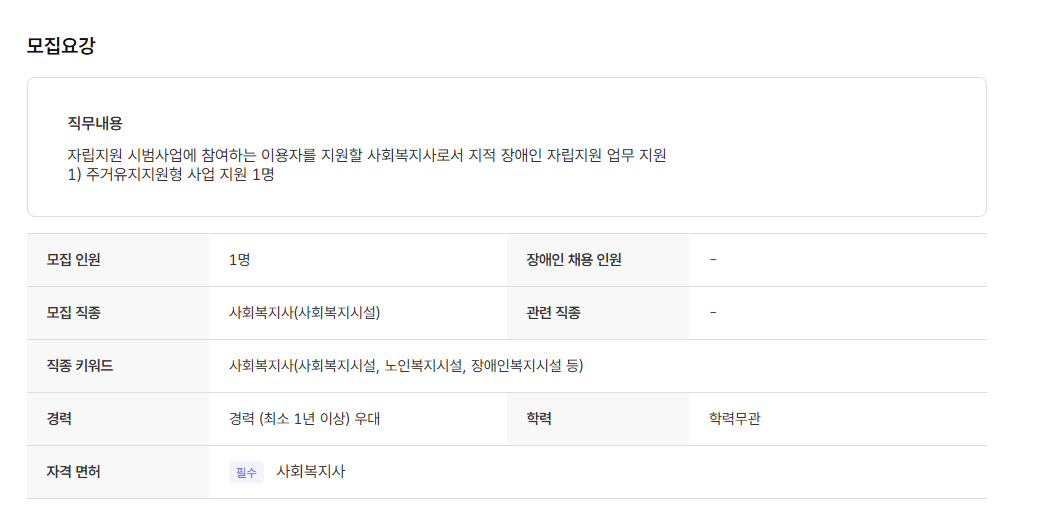Click the 경력 label cell
This screenshot has width=1044, height=529.
(x=60, y=419)
